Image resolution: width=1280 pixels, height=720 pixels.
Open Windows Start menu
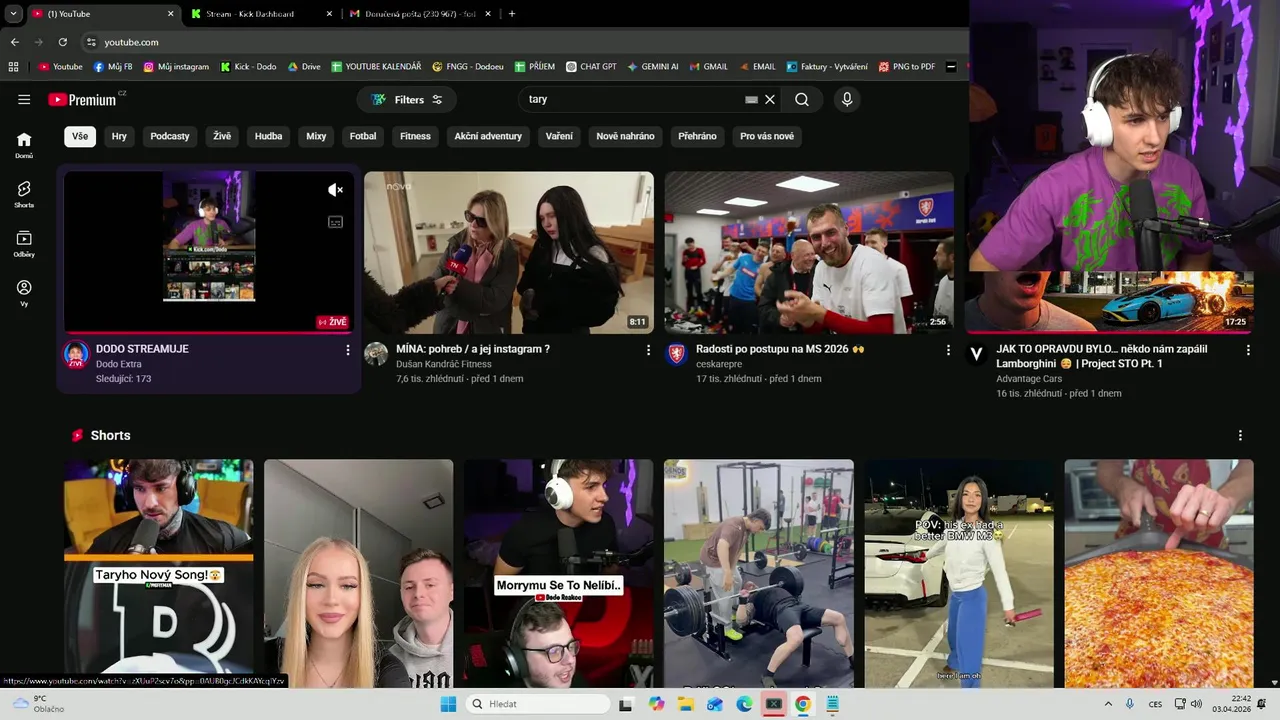tap(448, 704)
